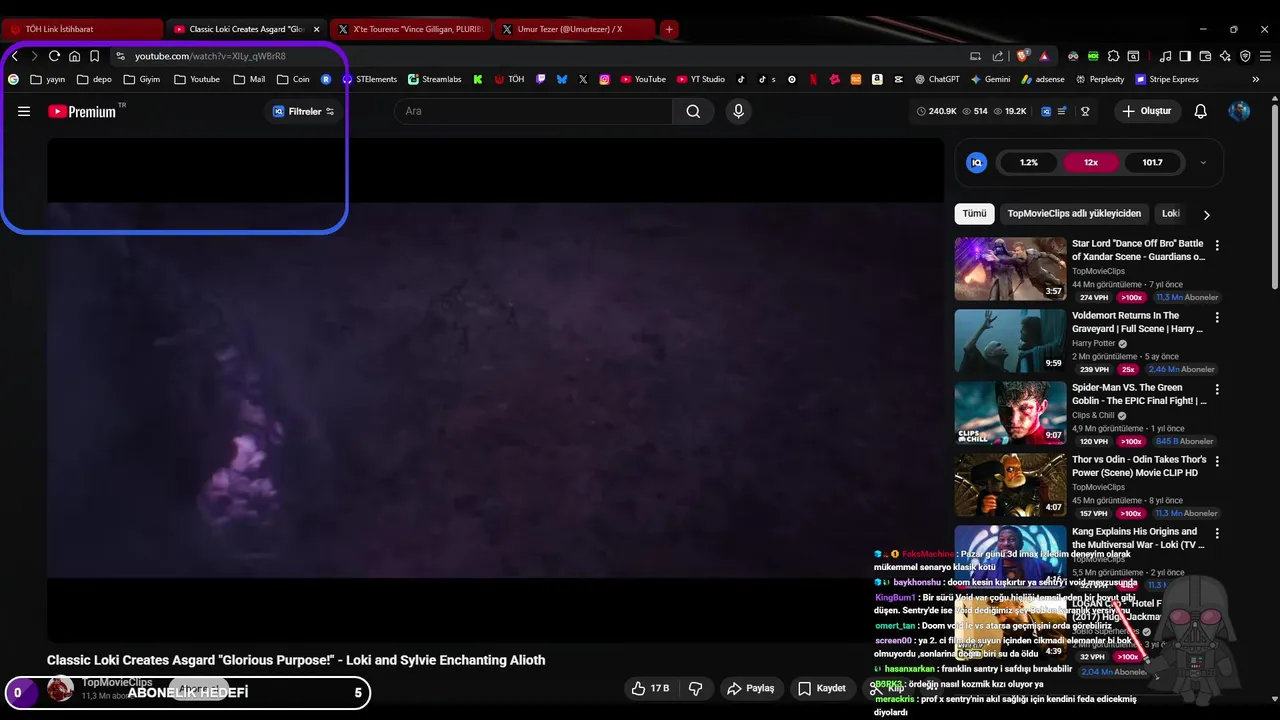Screen dimensions: 1280x720
Task: Click the Kaydet save button
Action: tap(821, 688)
